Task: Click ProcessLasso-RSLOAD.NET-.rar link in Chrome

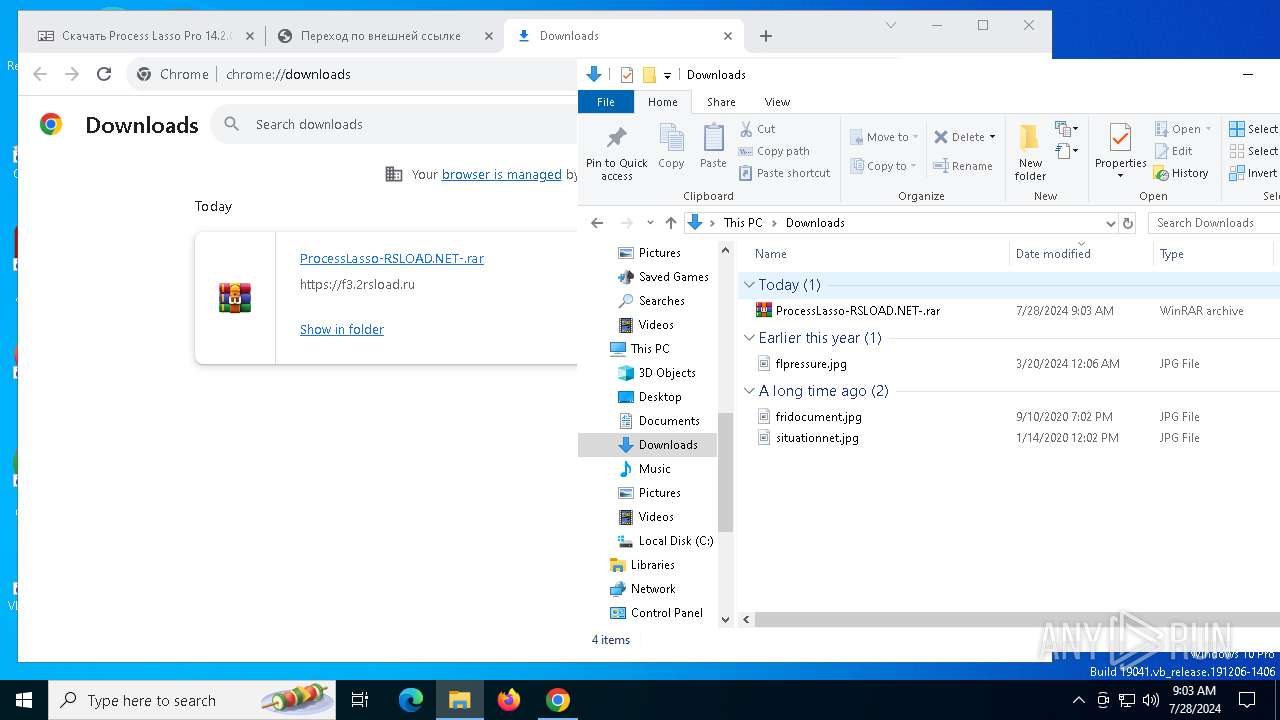Action: pyautogui.click(x=392, y=258)
